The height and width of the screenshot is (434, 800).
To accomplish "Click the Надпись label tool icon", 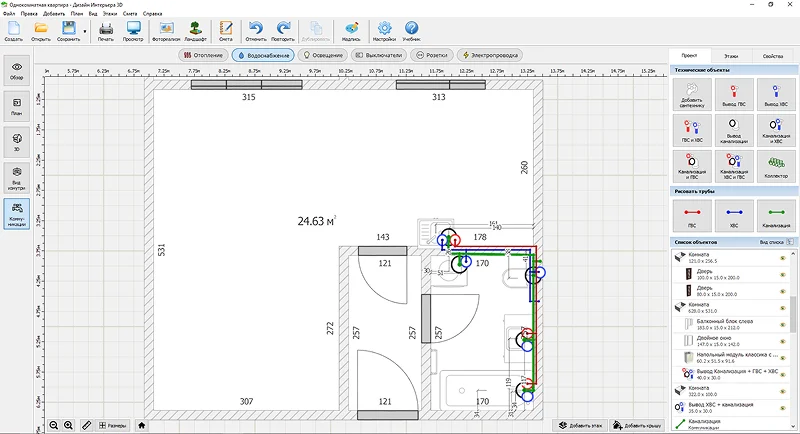I will (351, 31).
